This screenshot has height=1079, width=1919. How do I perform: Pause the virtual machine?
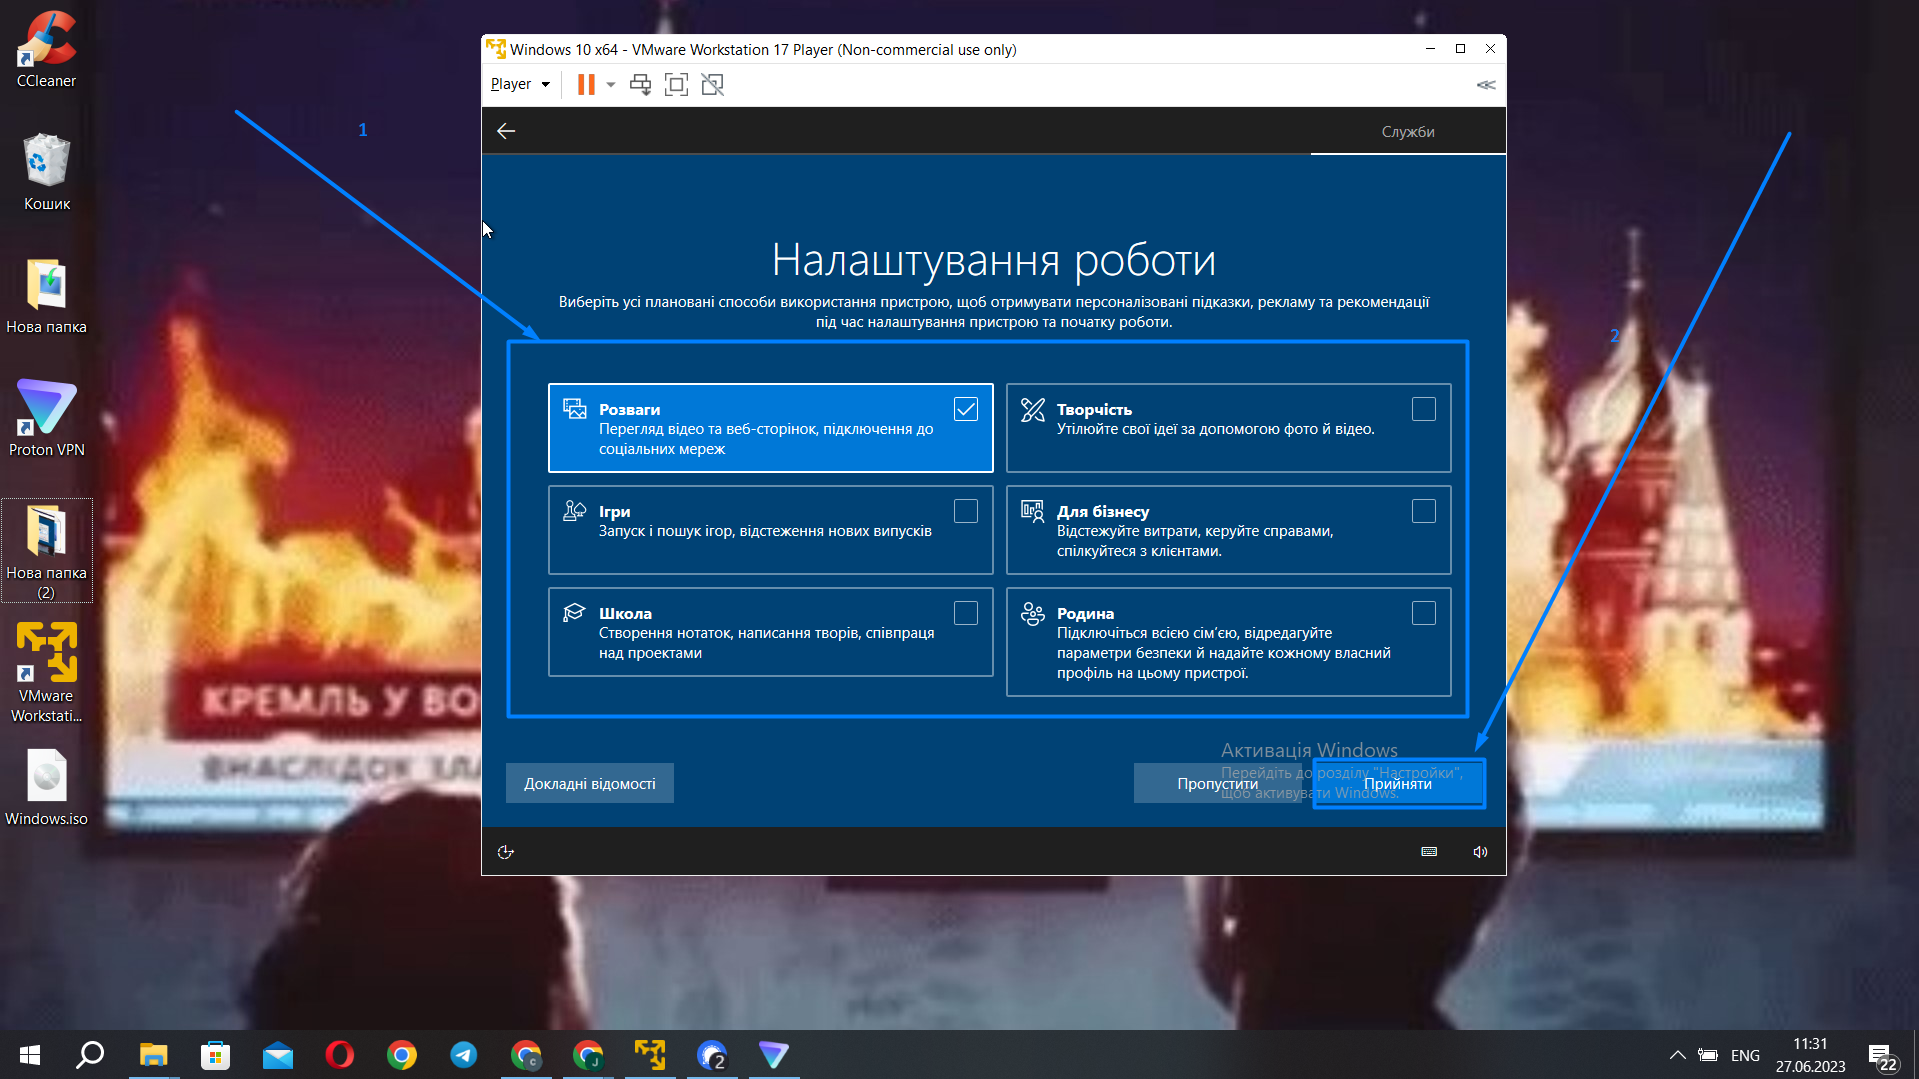coord(586,85)
